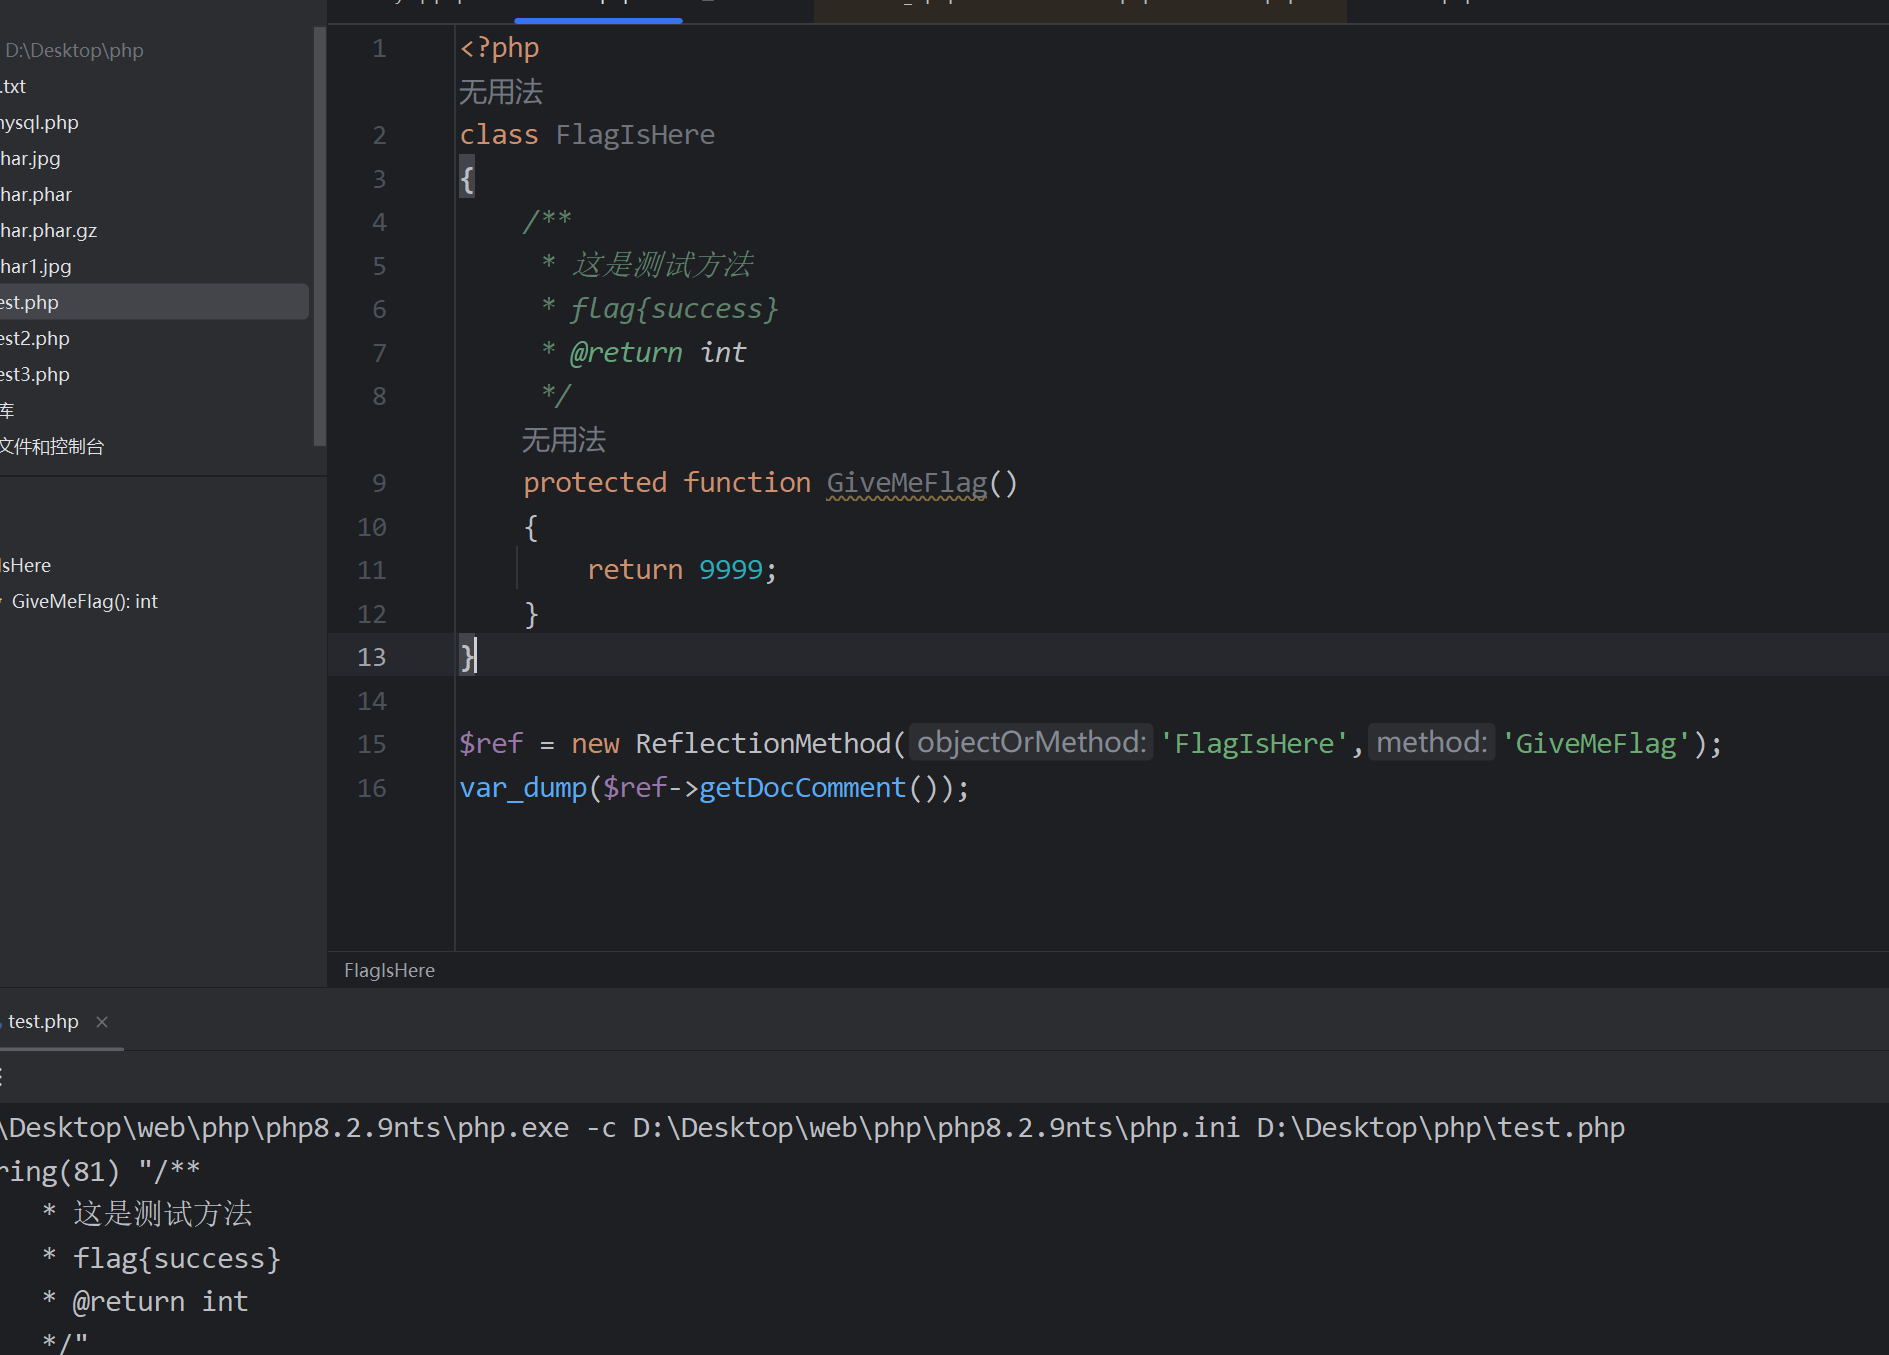This screenshot has width=1889, height=1355.
Task: Click the objectOrMethod: inlay hint
Action: coord(1031,742)
